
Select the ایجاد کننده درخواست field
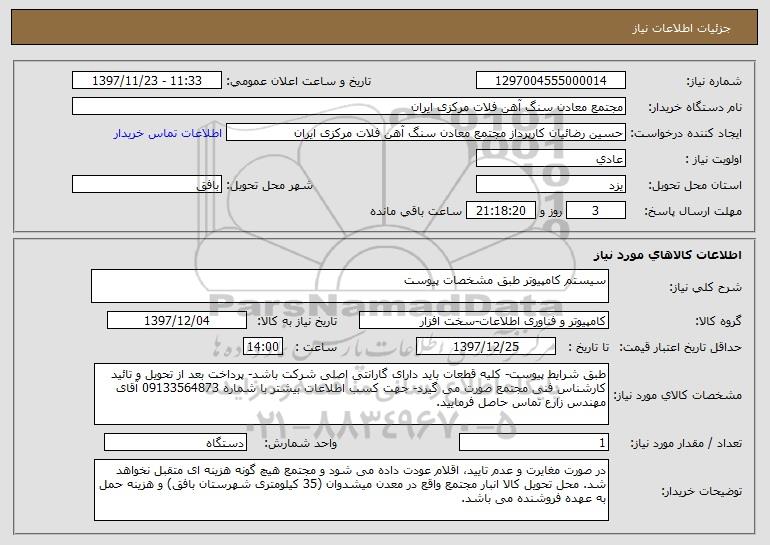pyautogui.click(x=426, y=133)
